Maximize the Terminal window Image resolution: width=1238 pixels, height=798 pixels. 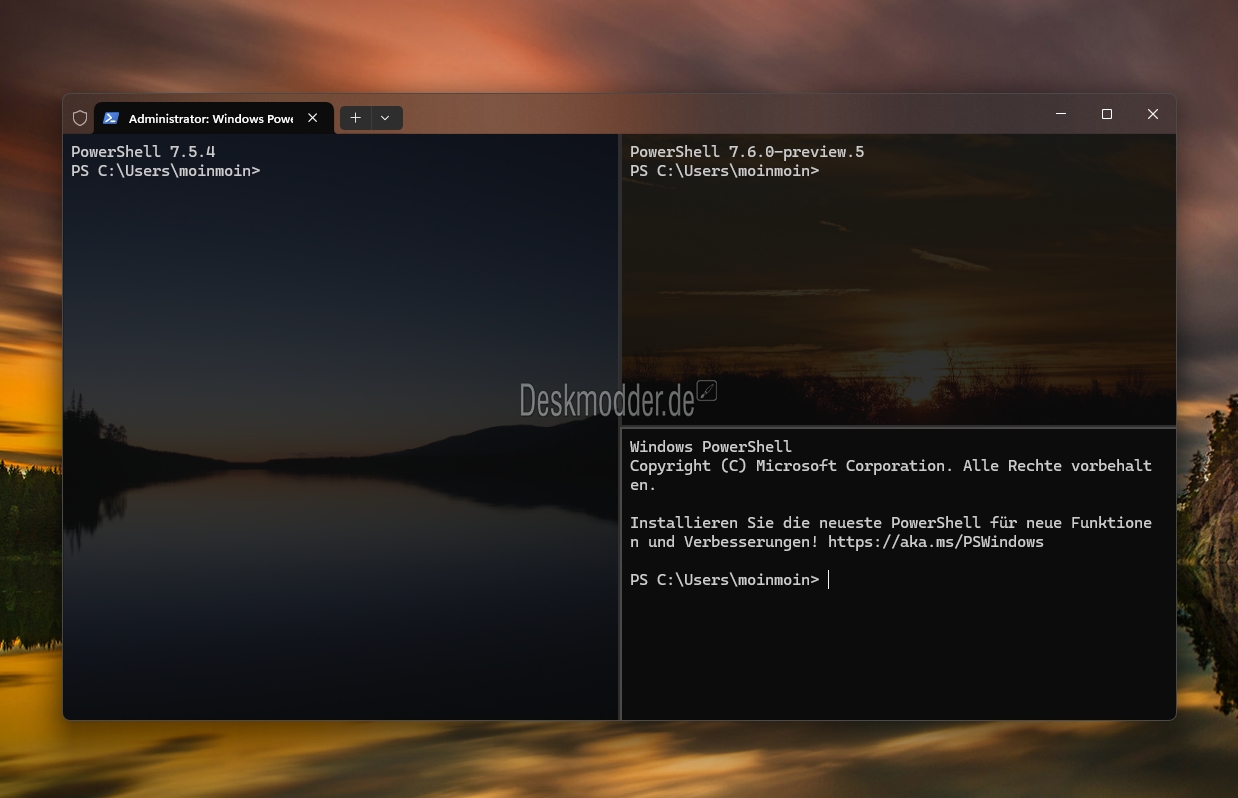click(1107, 115)
